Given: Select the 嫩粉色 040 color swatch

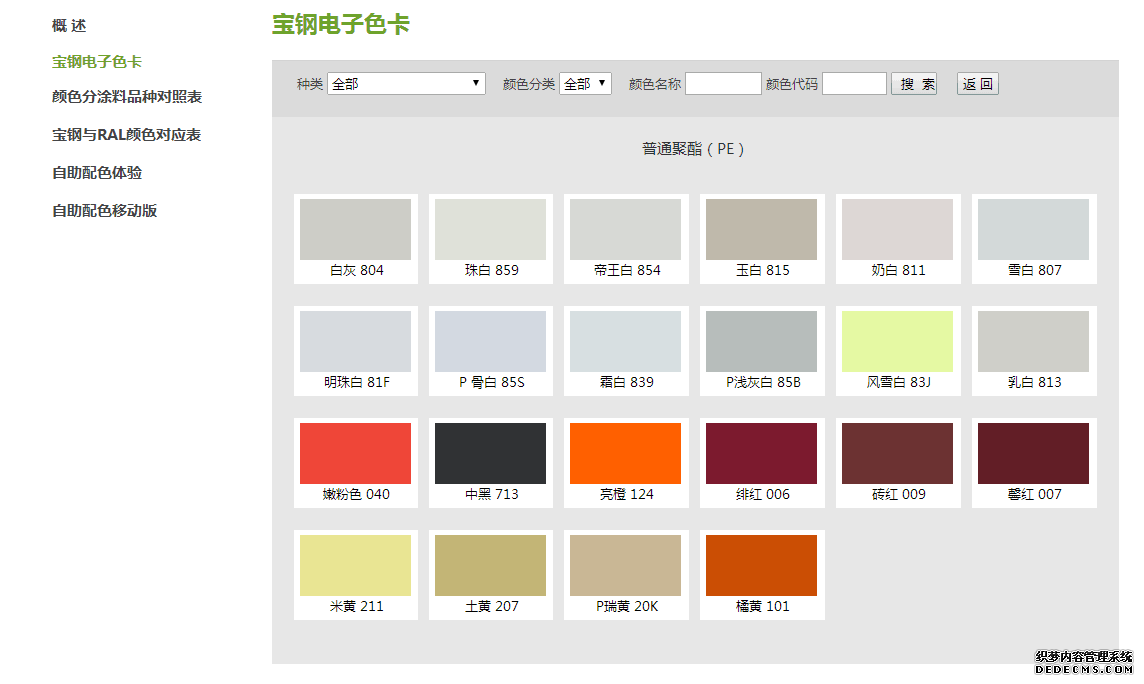Looking at the screenshot, I should 355,454.
